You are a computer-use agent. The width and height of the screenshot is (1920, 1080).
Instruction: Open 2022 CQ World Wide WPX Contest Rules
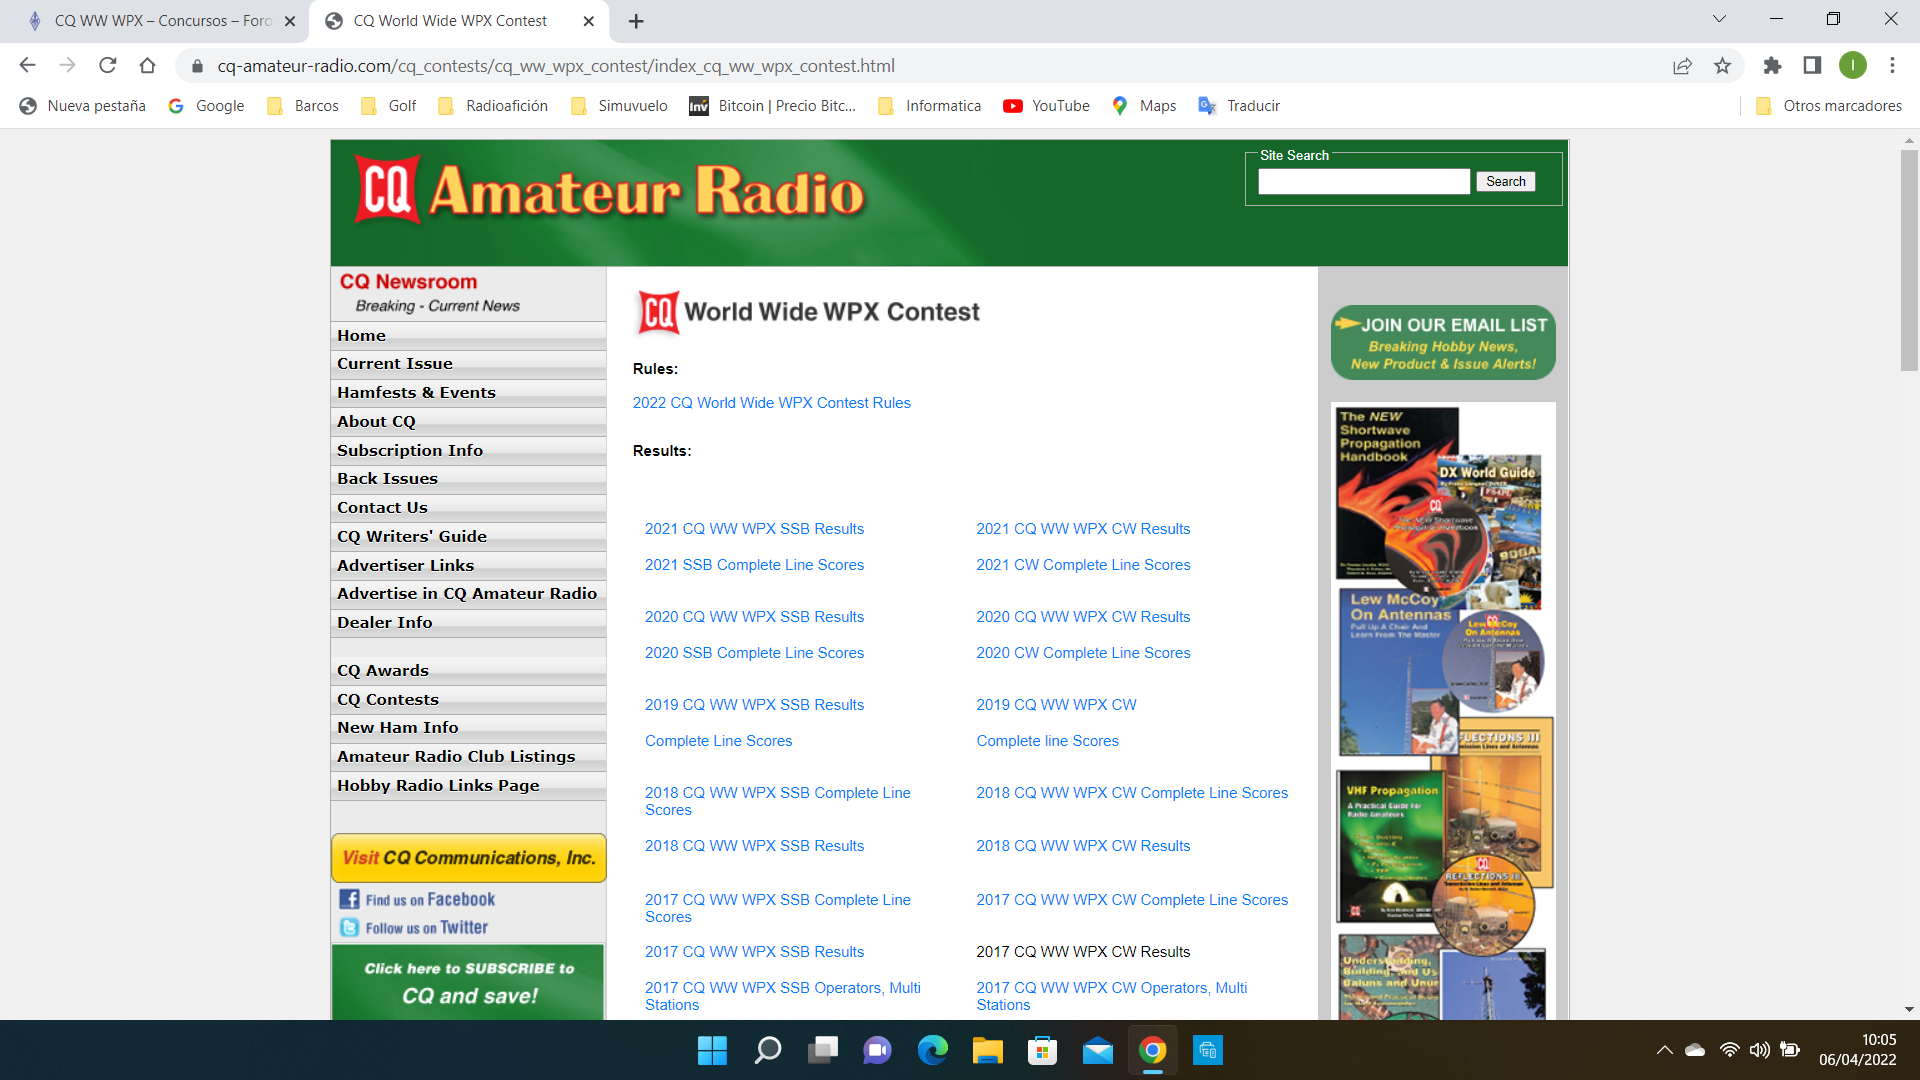(771, 403)
